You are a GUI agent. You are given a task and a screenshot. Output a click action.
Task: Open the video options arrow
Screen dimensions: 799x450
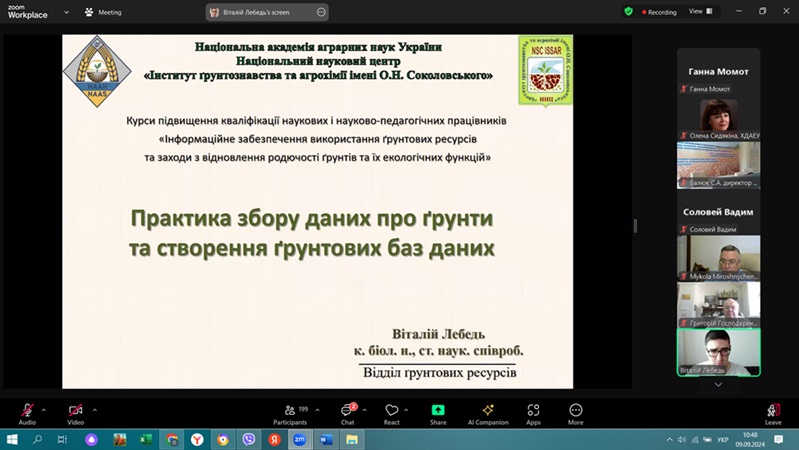click(95, 410)
